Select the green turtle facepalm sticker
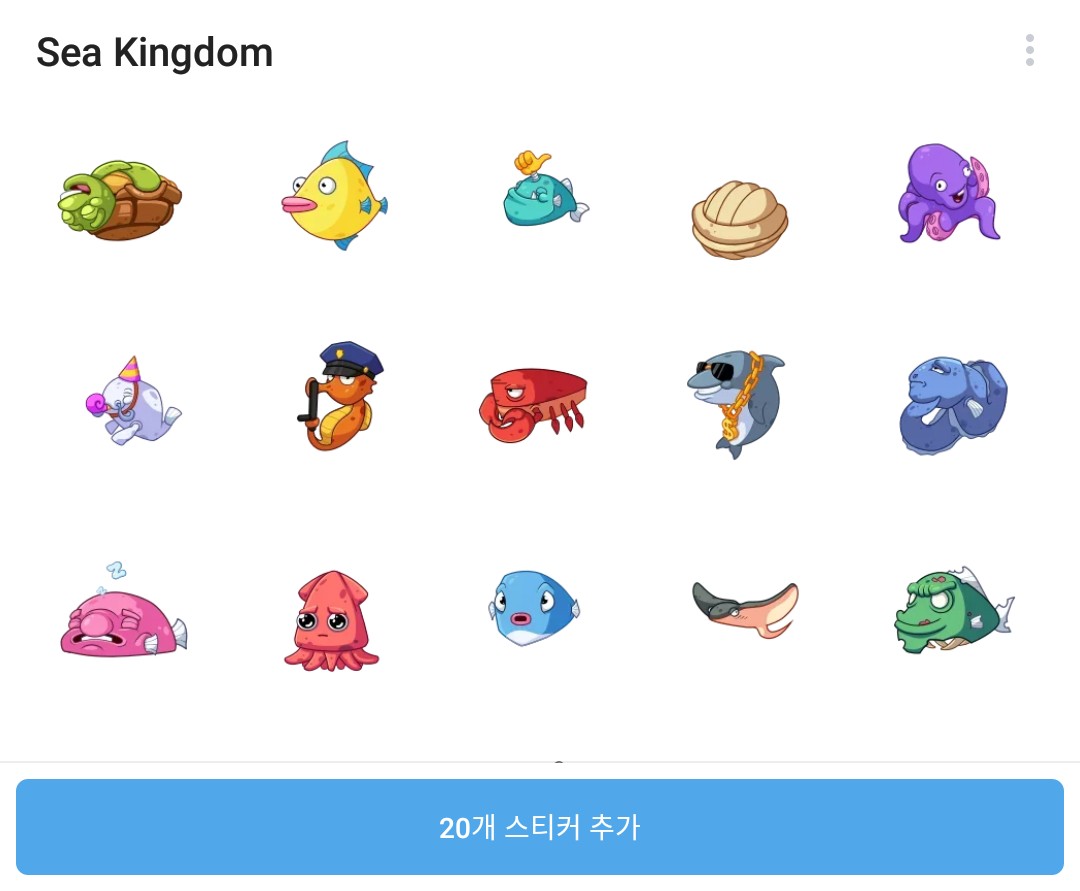1080x891 pixels. click(x=120, y=200)
